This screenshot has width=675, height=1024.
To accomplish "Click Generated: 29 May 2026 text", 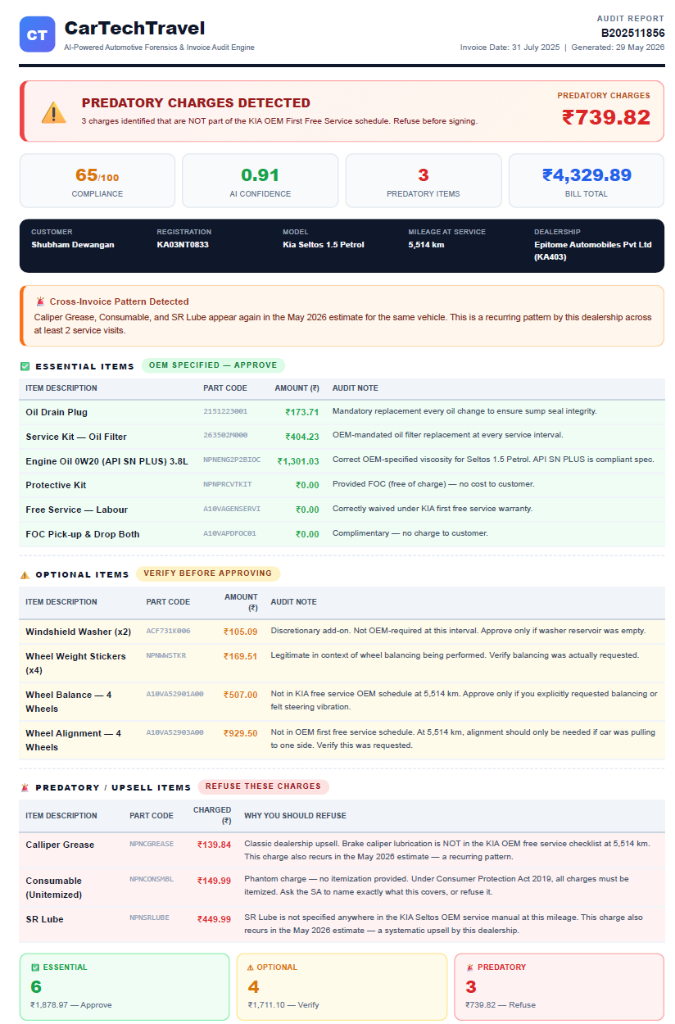I will pyautogui.click(x=618, y=47).
